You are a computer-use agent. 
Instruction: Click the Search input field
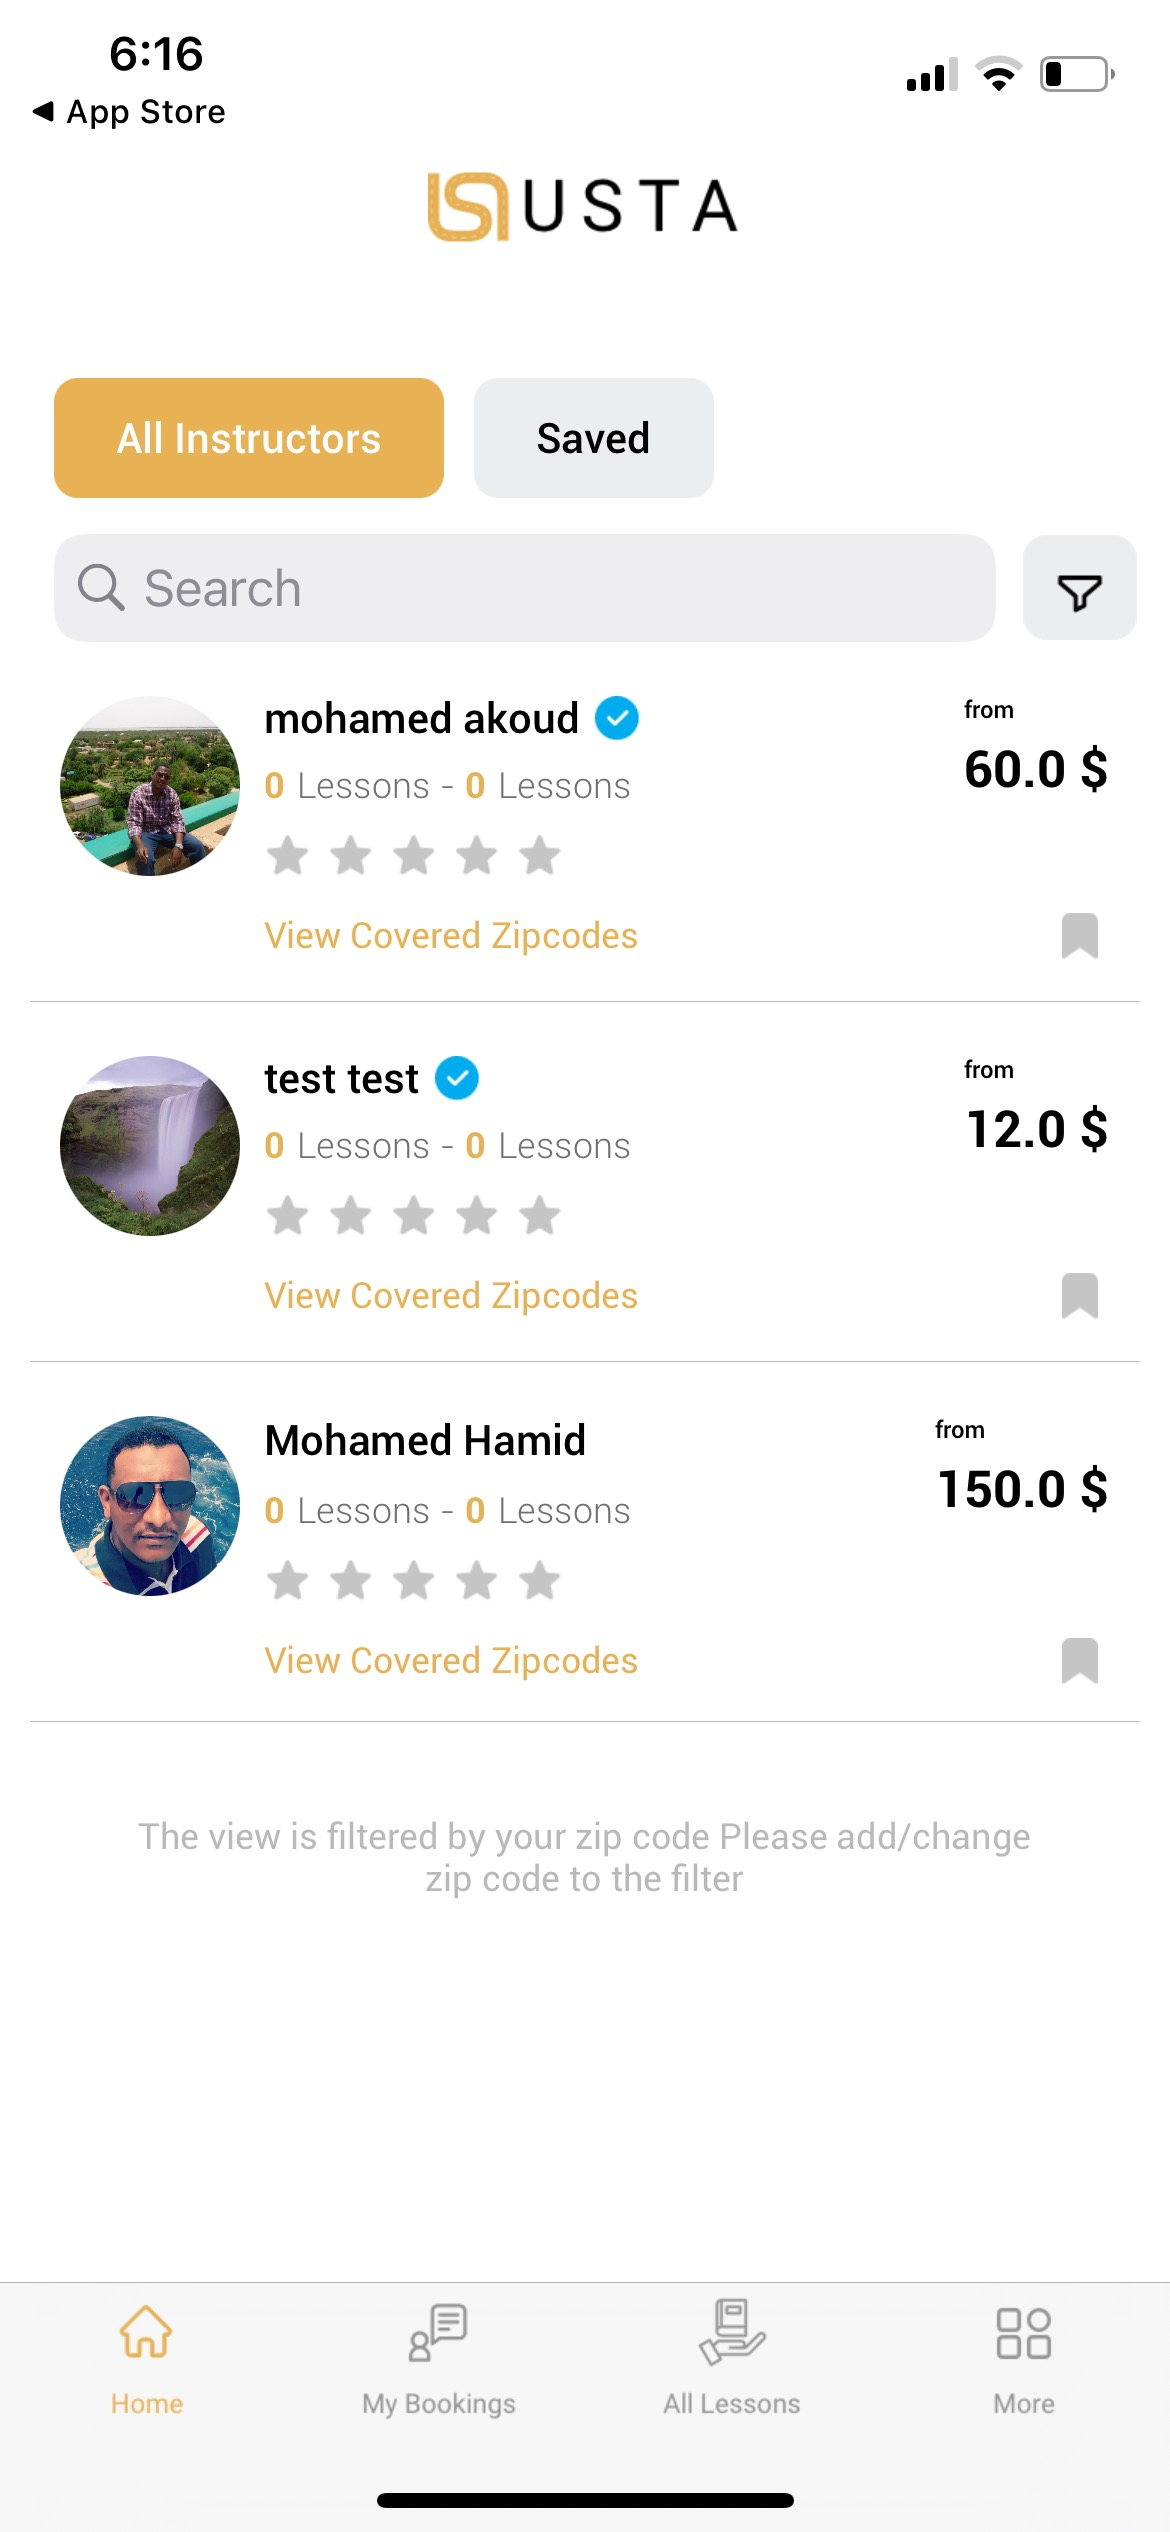[x=560, y=588]
